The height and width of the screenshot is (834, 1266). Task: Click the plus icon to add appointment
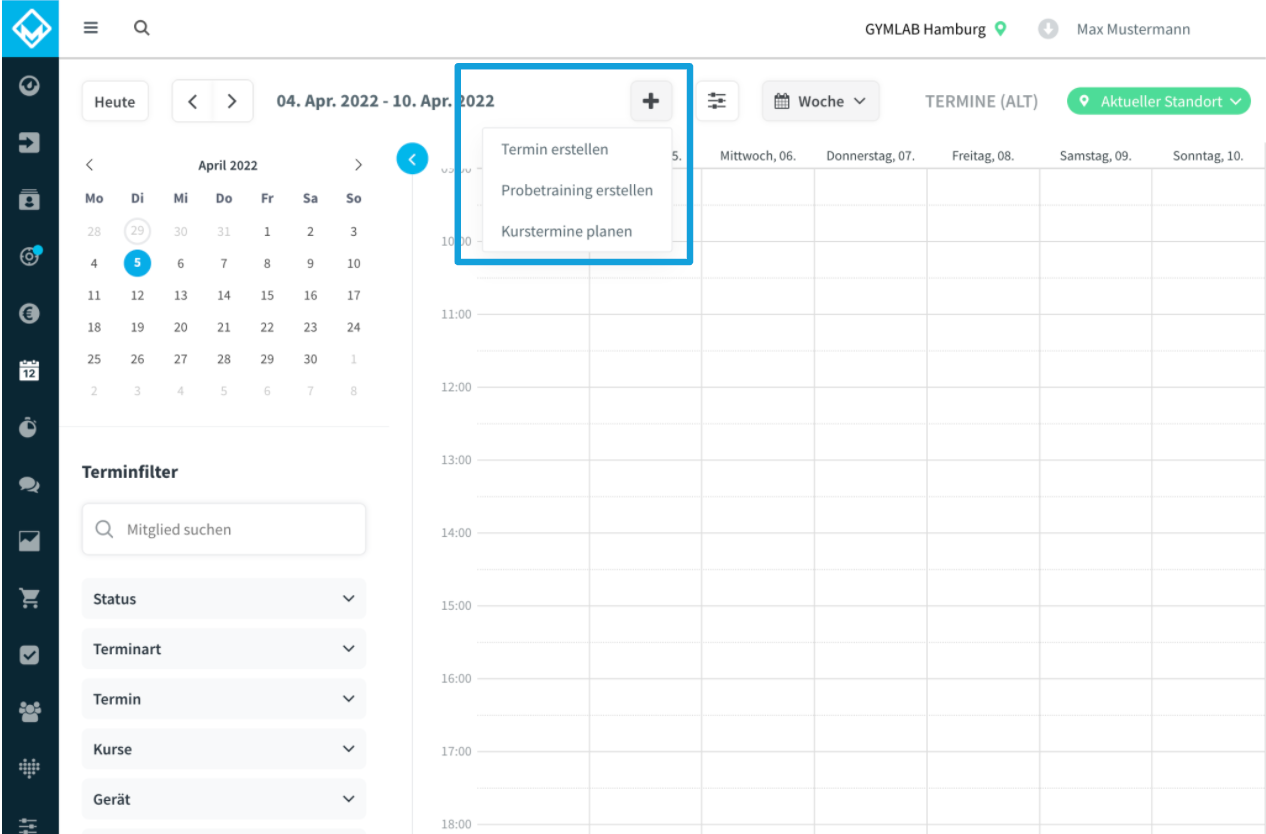tap(651, 101)
